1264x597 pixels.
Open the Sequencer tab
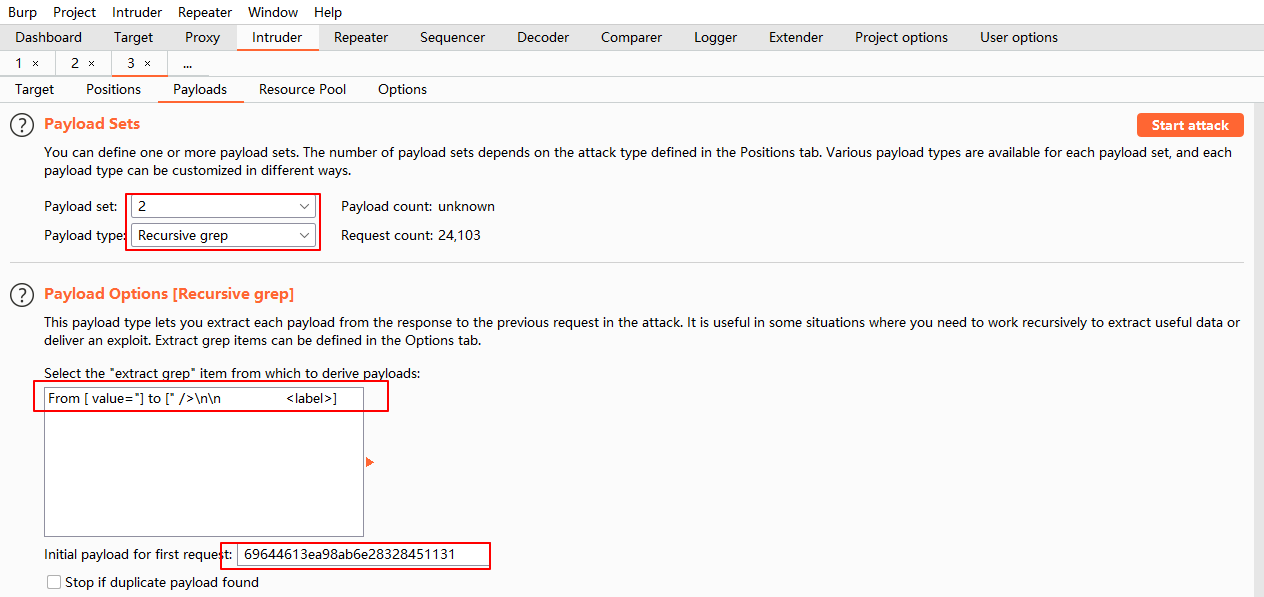[452, 37]
